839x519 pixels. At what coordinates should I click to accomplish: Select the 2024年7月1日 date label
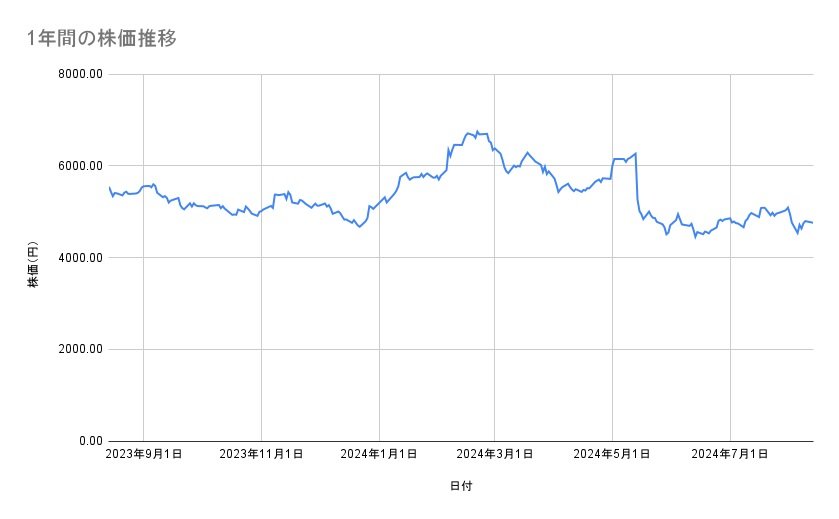point(731,454)
